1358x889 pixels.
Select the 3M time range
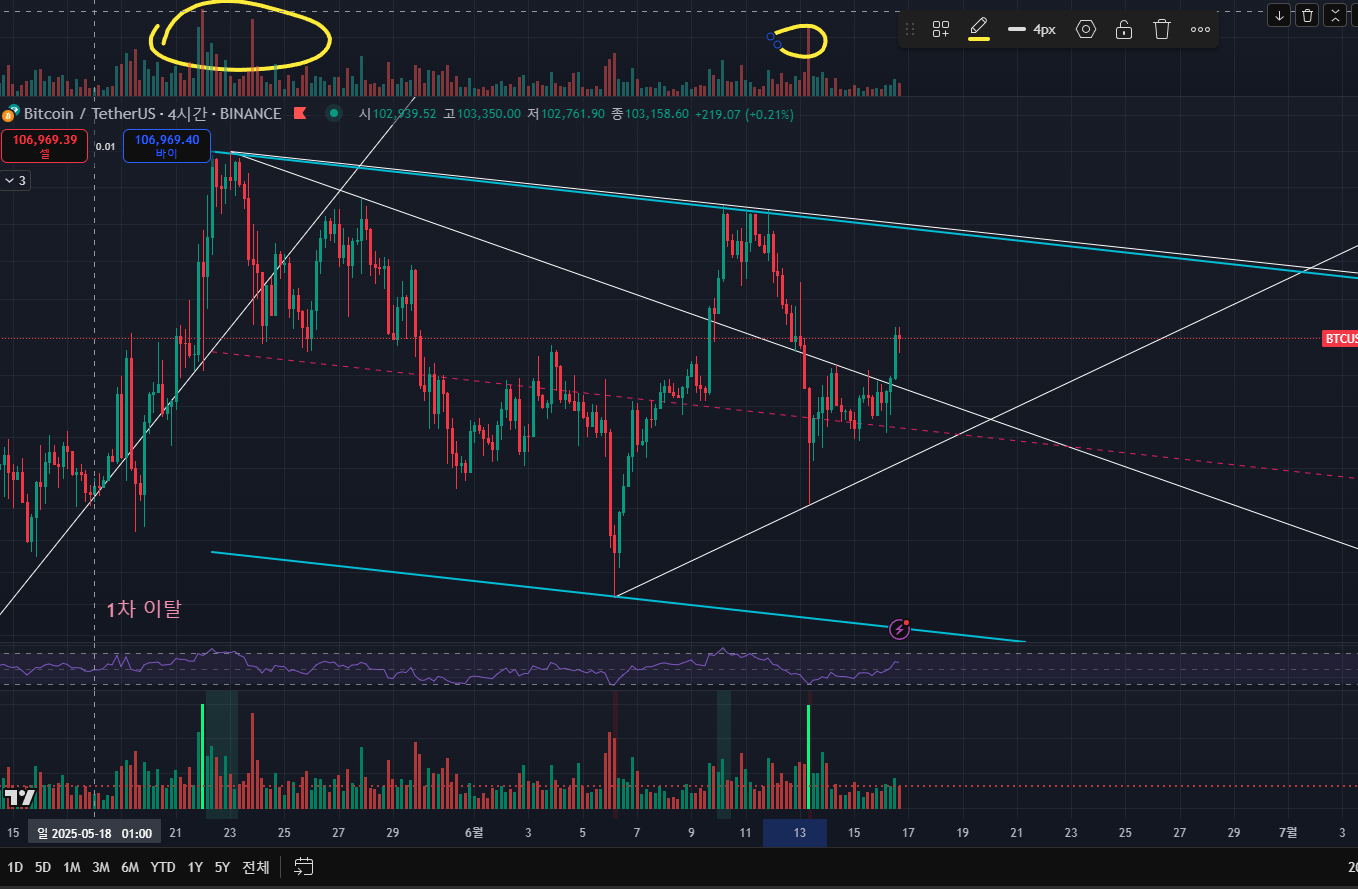101,867
